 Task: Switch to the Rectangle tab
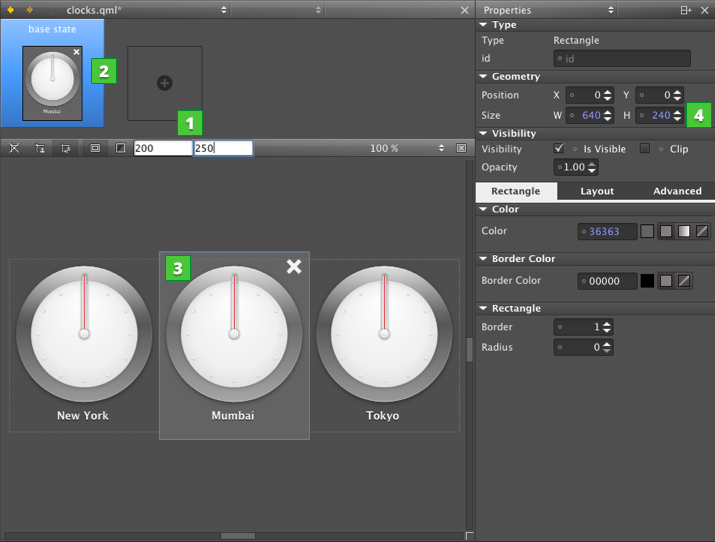[x=516, y=191]
